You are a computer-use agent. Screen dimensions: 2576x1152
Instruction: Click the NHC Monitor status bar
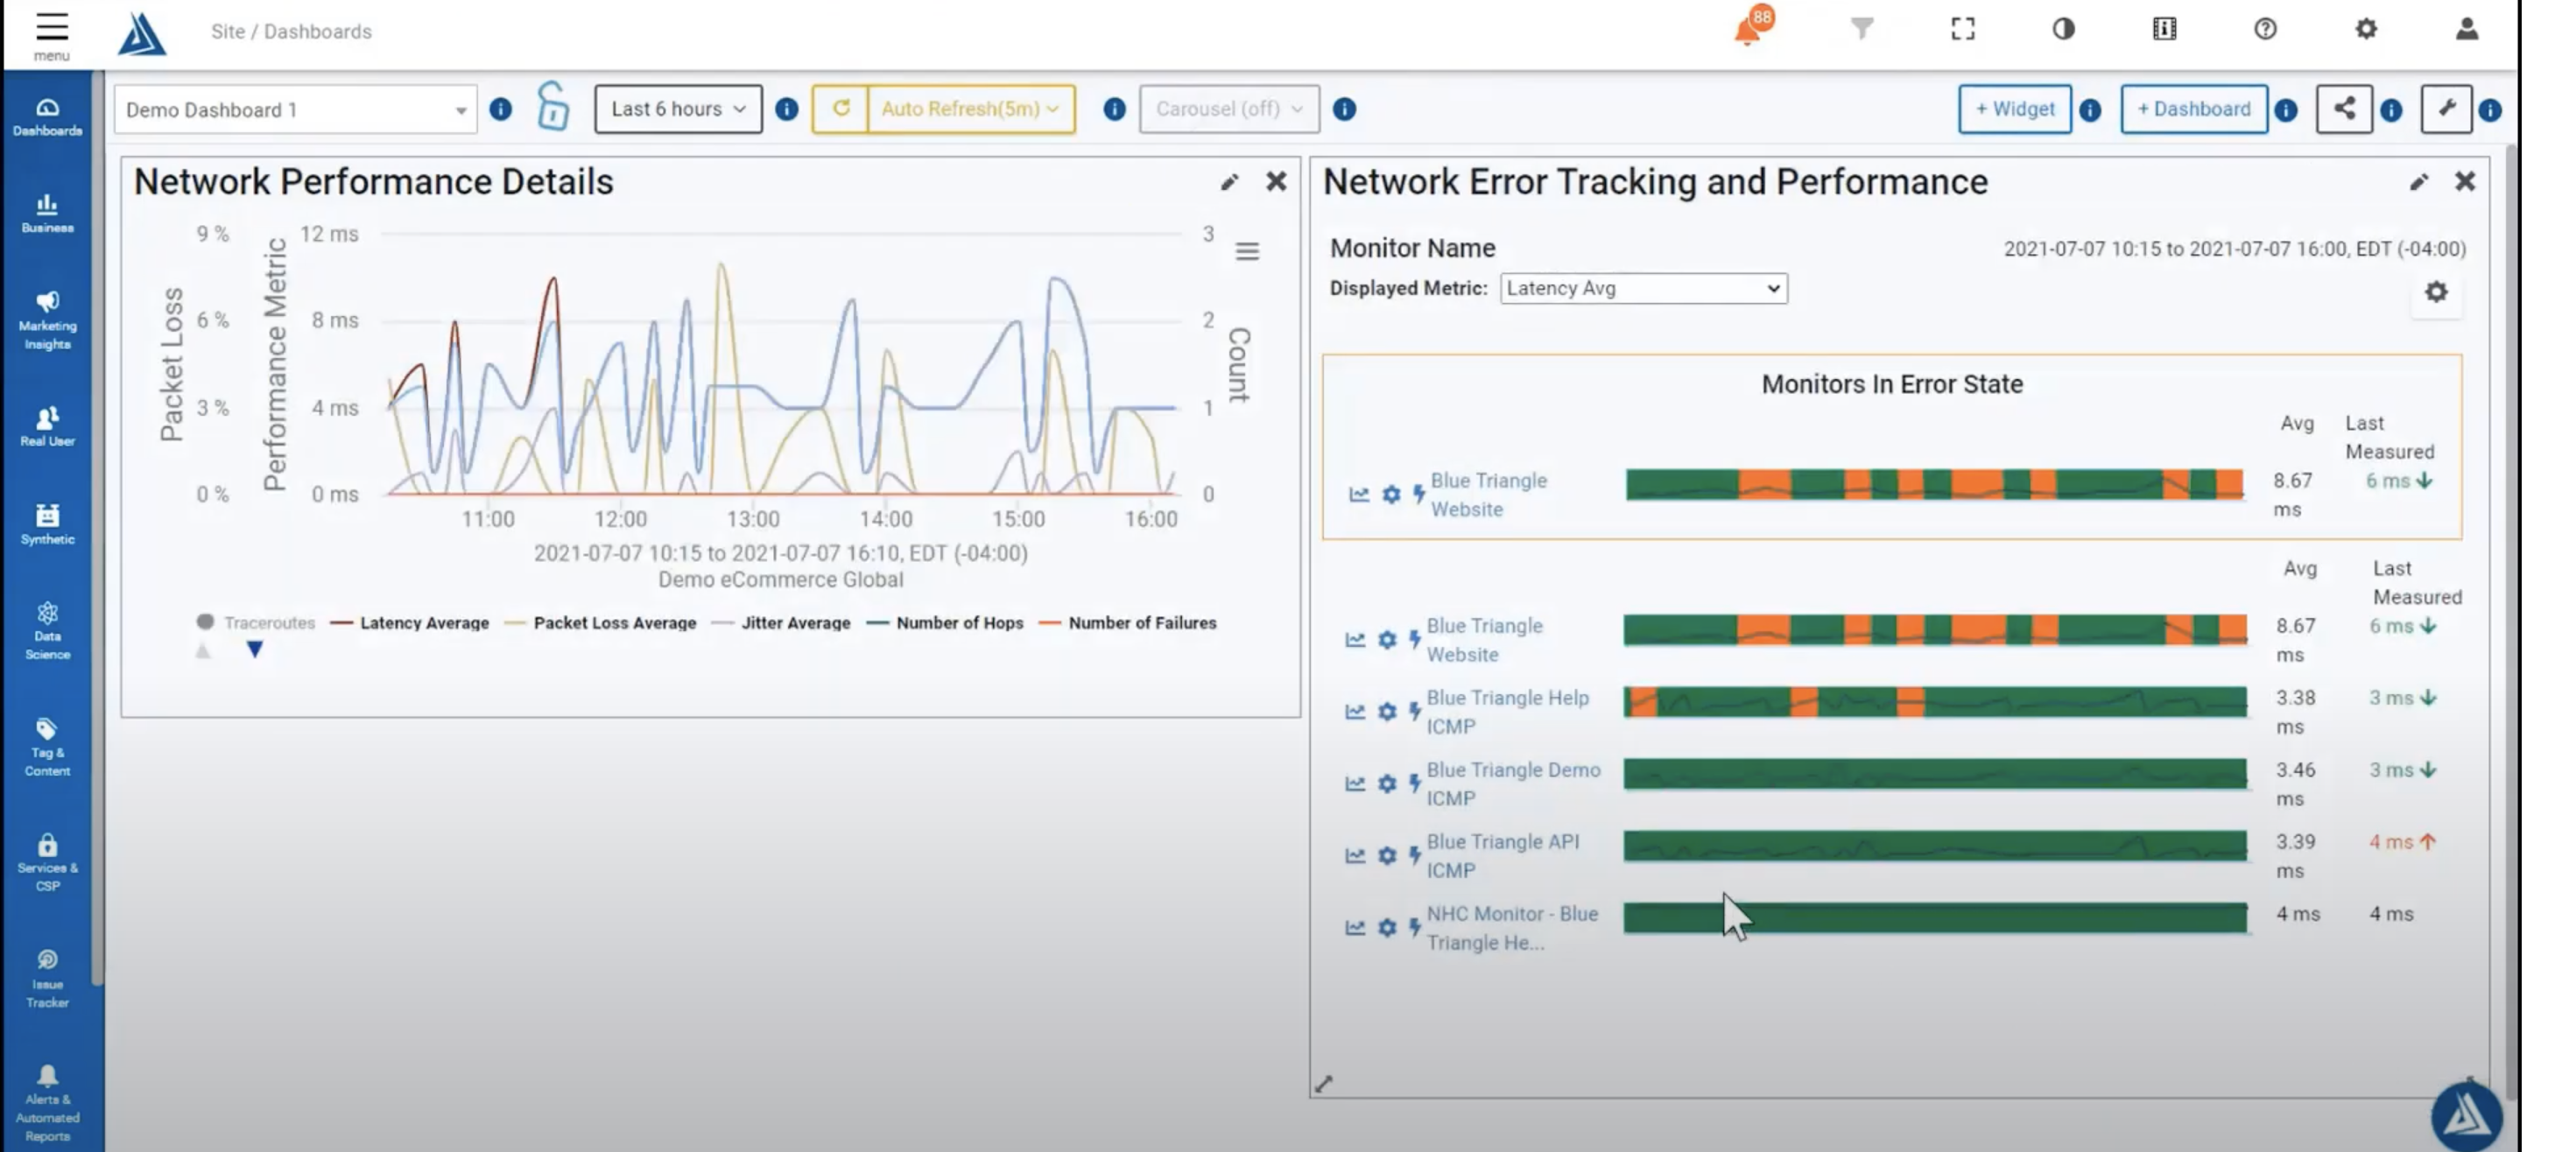(1935, 918)
